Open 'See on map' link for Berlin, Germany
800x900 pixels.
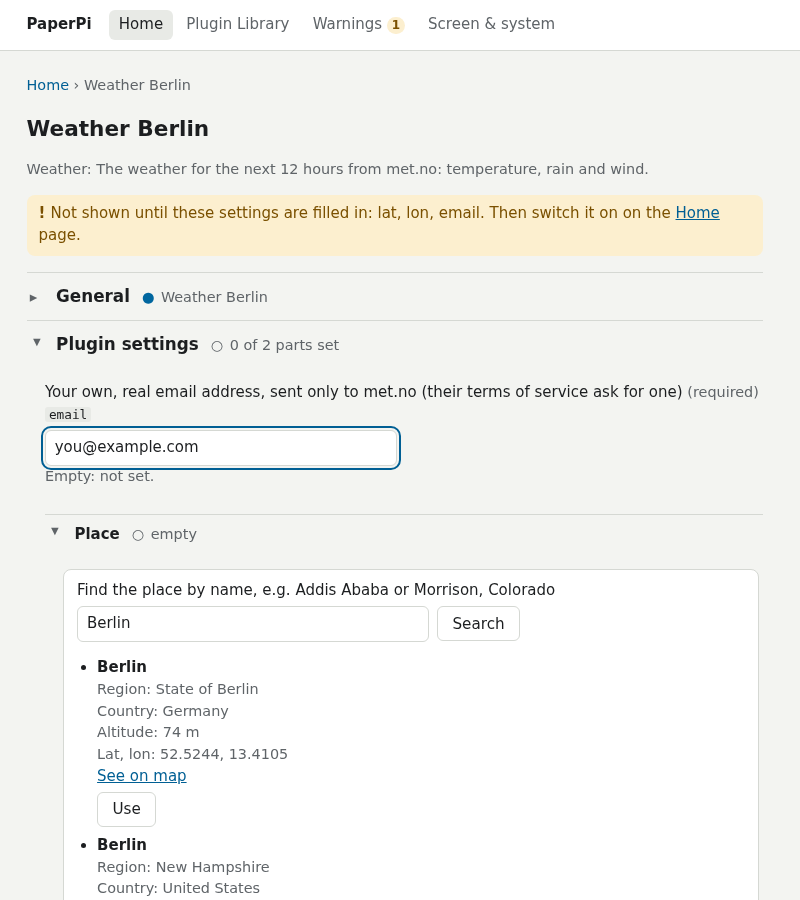pos(142,776)
